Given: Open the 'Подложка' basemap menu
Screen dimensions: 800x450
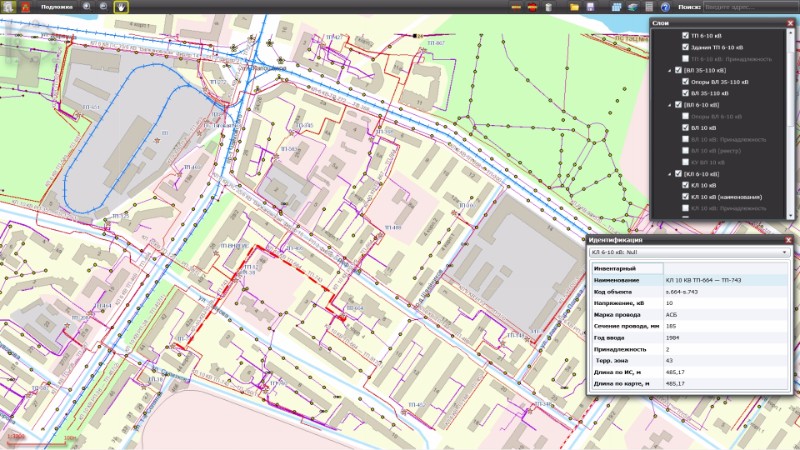Looking at the screenshot, I should click(55, 7).
